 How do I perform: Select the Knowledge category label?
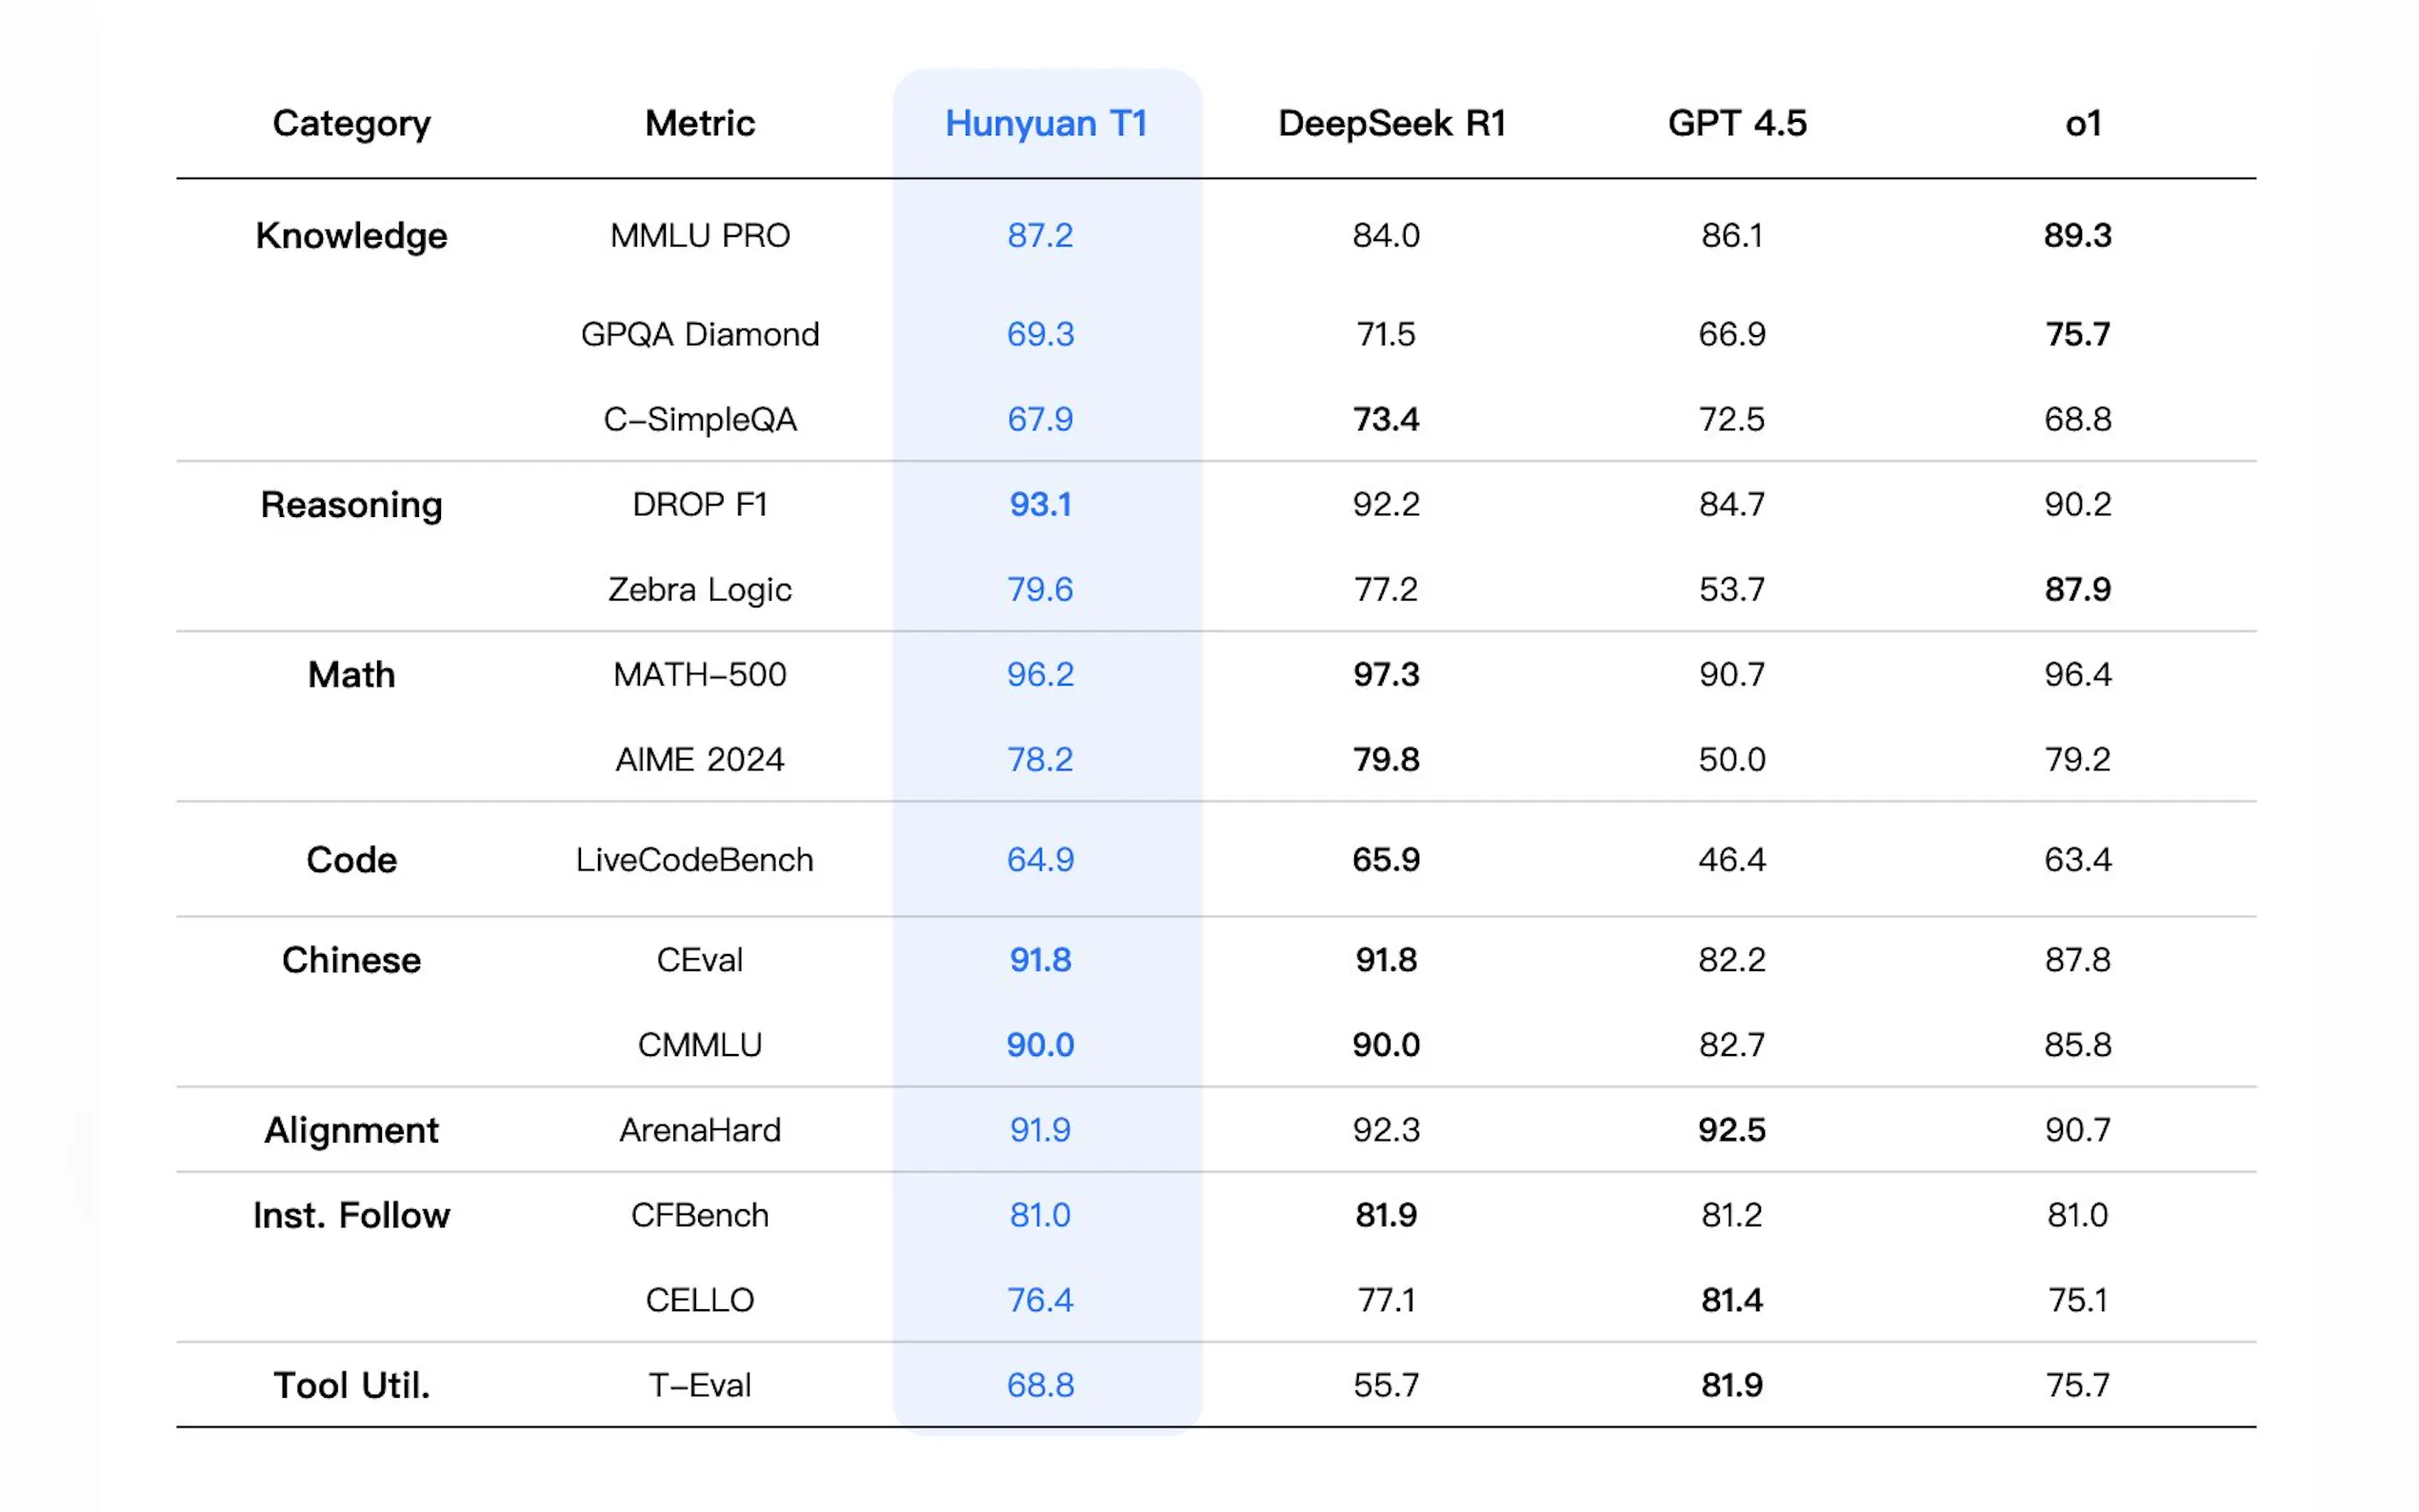[x=351, y=235]
